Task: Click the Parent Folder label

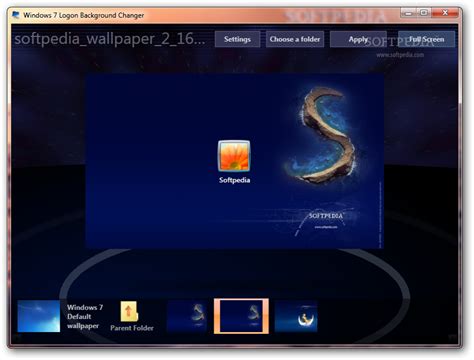Action: pyautogui.click(x=132, y=328)
